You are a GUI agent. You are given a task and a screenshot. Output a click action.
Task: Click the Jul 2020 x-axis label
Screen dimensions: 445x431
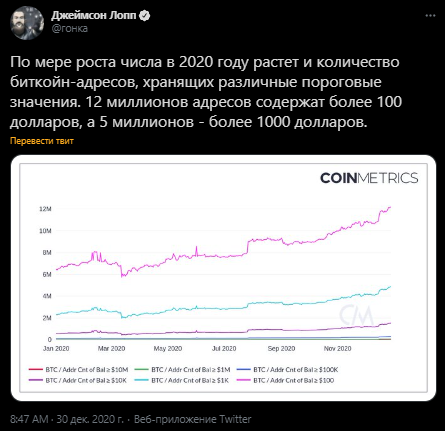(224, 349)
